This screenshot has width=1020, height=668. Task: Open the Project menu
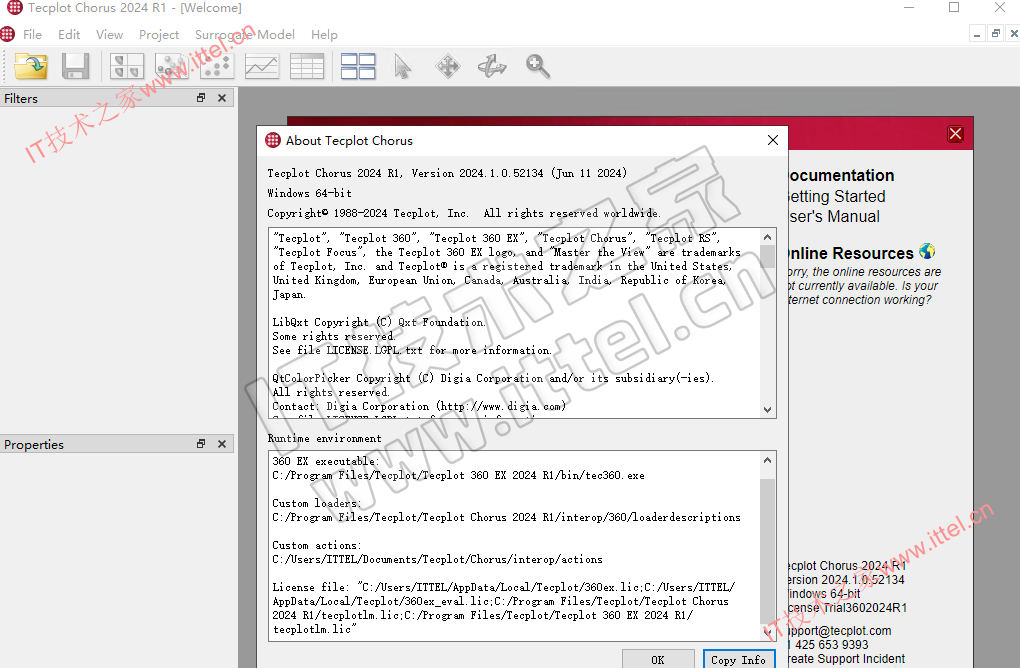pyautogui.click(x=159, y=34)
